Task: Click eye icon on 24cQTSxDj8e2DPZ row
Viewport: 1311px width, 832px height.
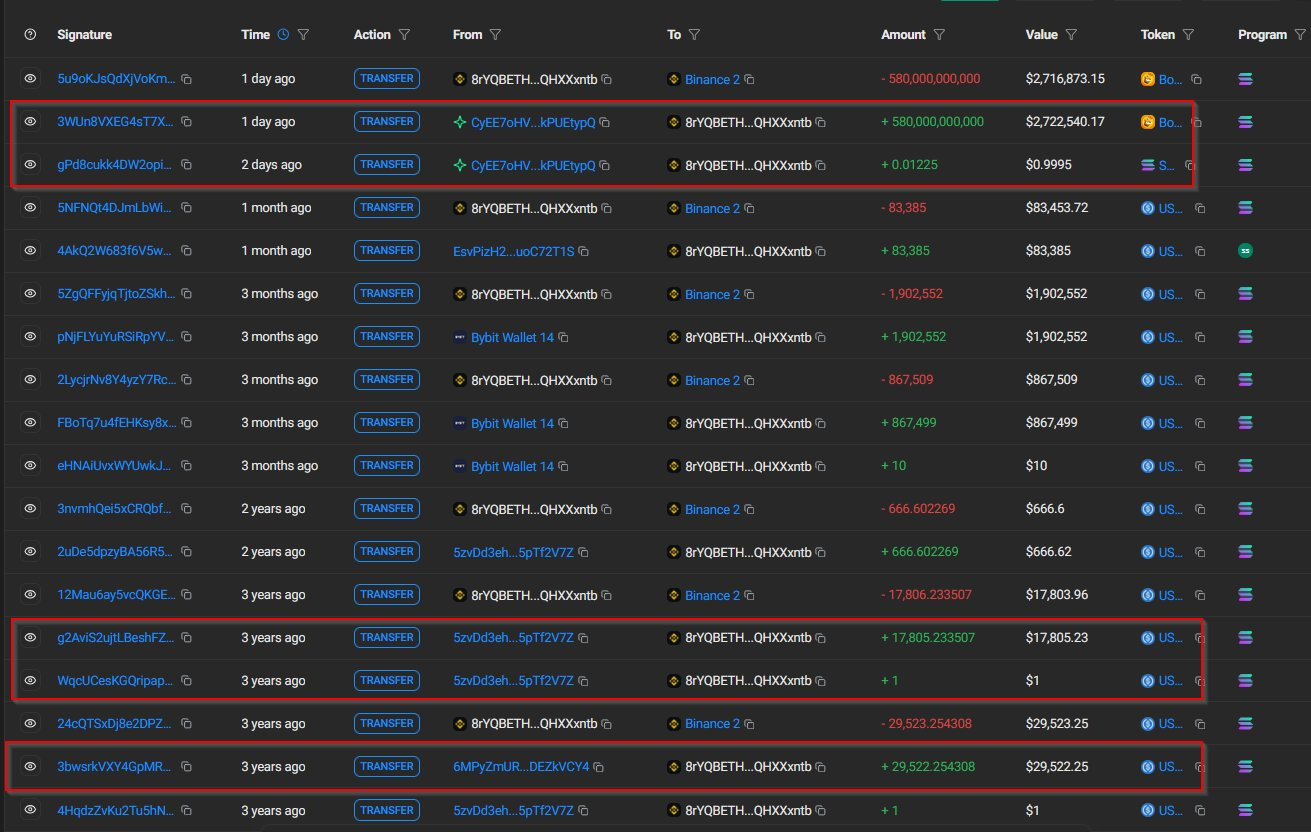Action: 30,723
